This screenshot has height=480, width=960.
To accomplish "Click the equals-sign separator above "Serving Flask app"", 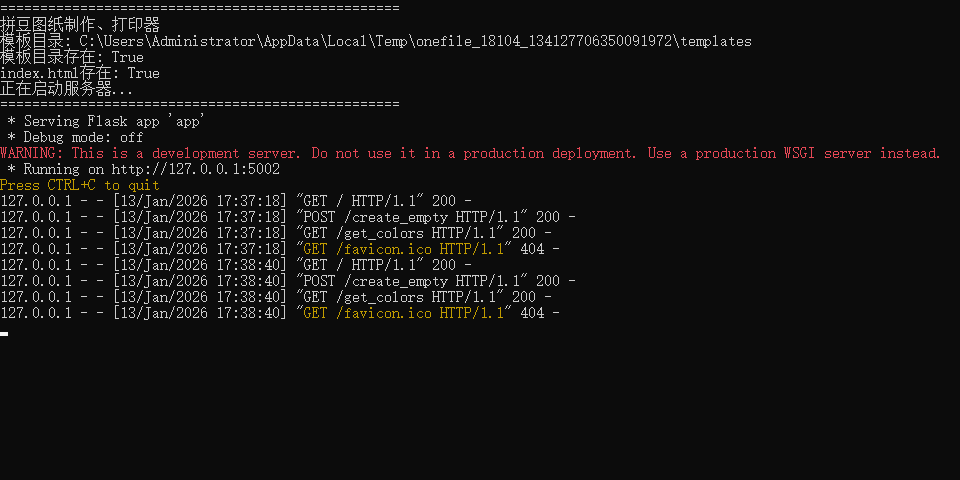I will coord(200,104).
